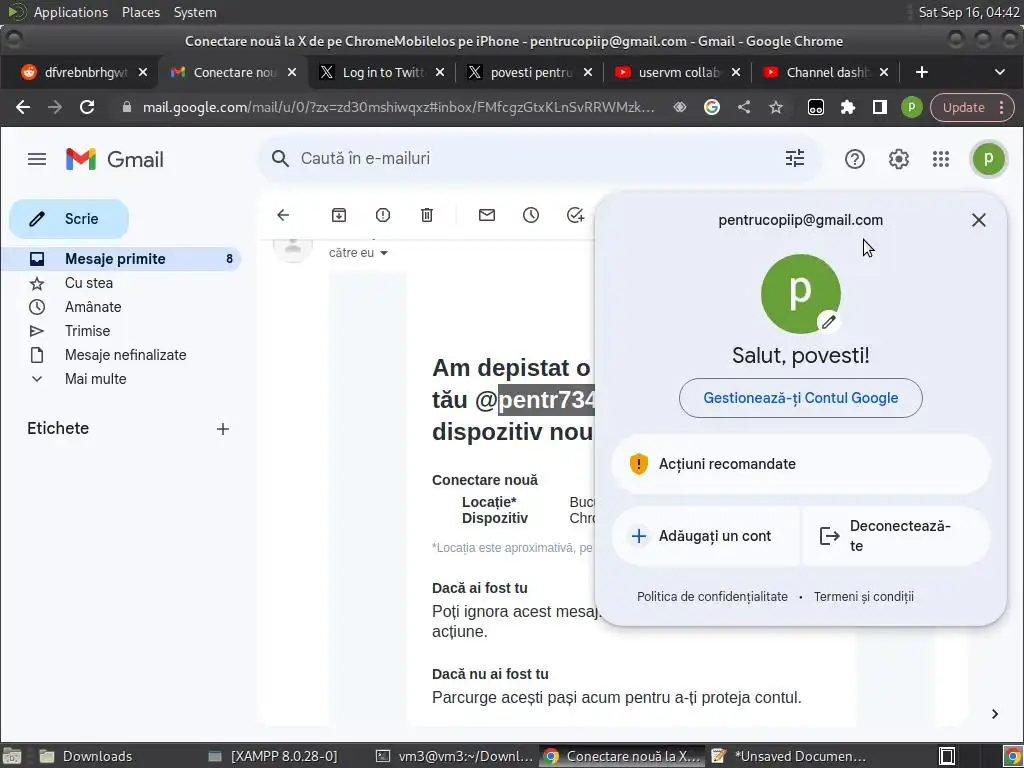Click the Gmail logo
This screenshot has height=768, width=1024.
click(114, 159)
